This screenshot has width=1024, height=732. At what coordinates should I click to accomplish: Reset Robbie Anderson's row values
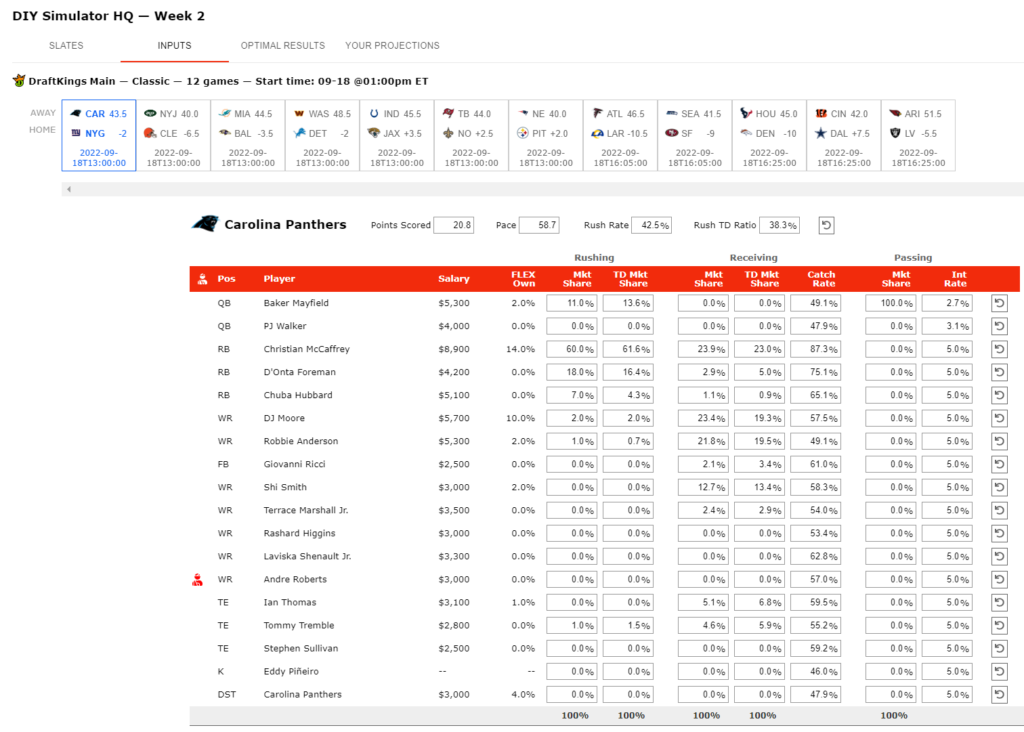[x=999, y=441]
